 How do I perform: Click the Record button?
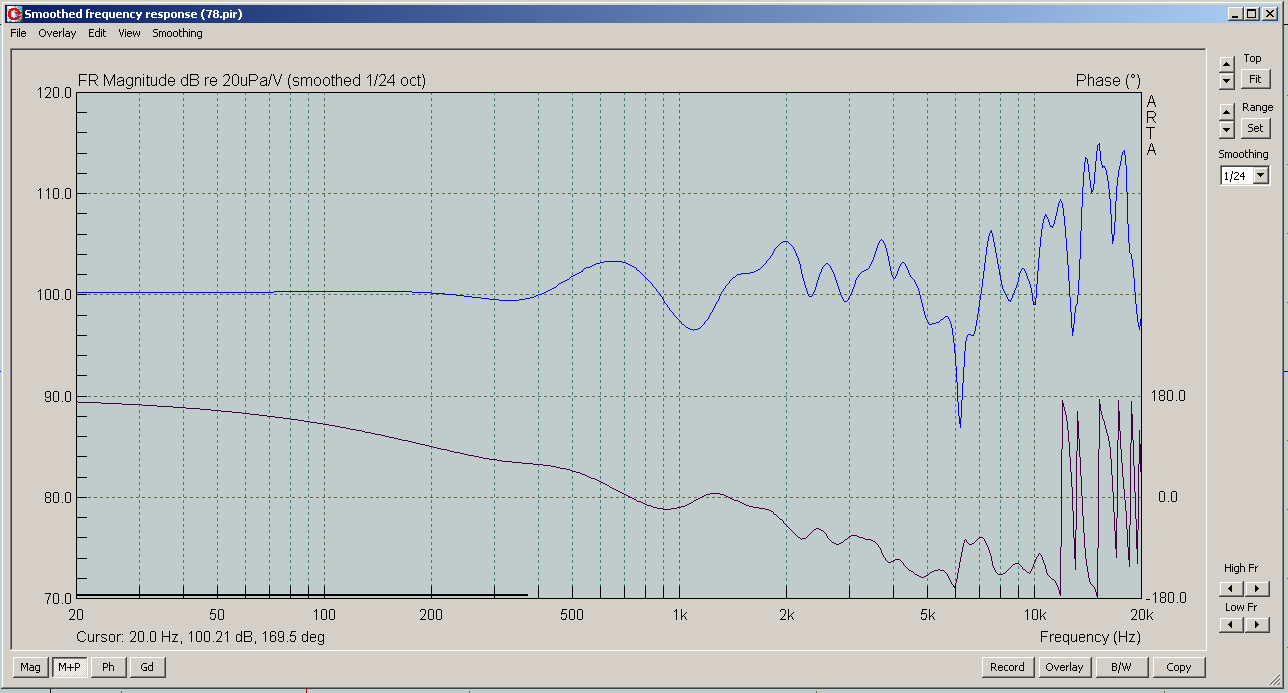pos(1007,667)
